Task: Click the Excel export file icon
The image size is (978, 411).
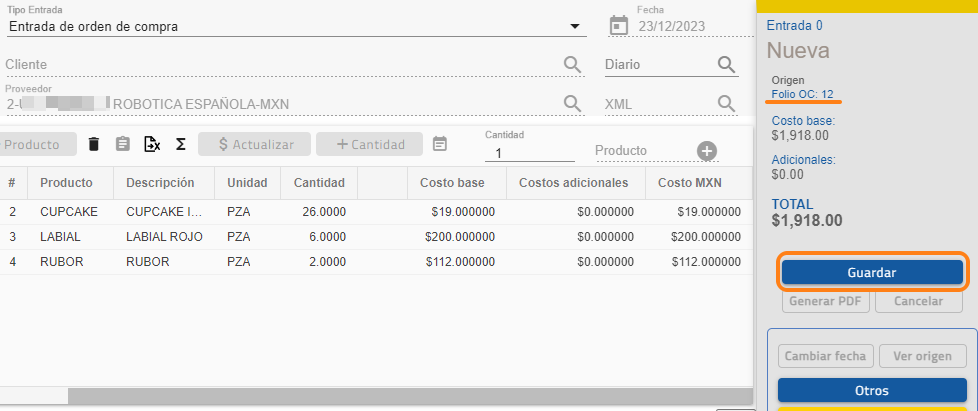Action: [152, 144]
